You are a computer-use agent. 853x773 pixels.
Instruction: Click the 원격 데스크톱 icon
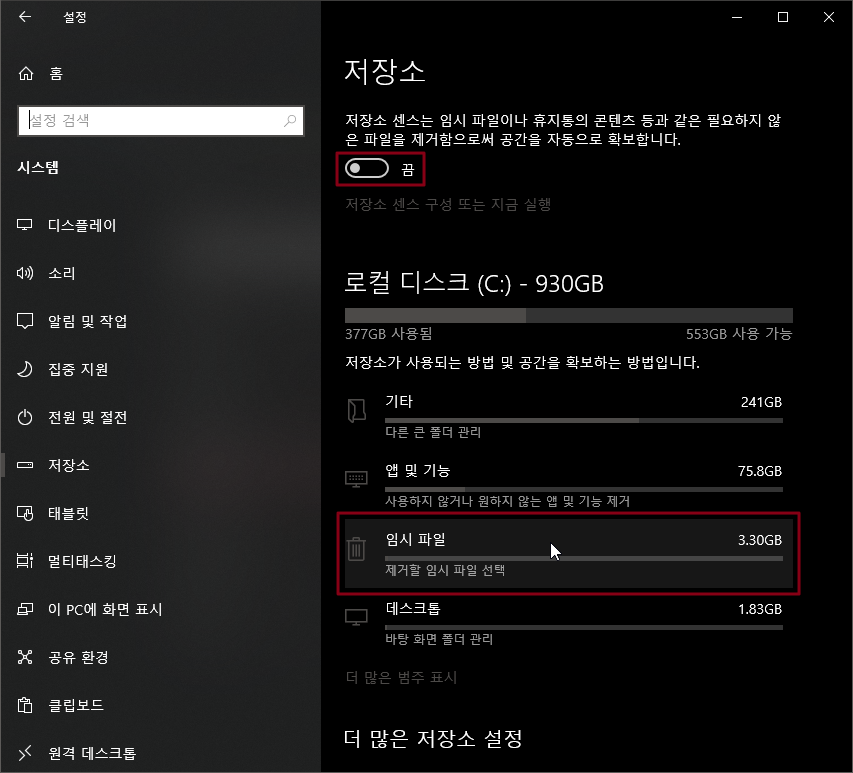[x=25, y=753]
